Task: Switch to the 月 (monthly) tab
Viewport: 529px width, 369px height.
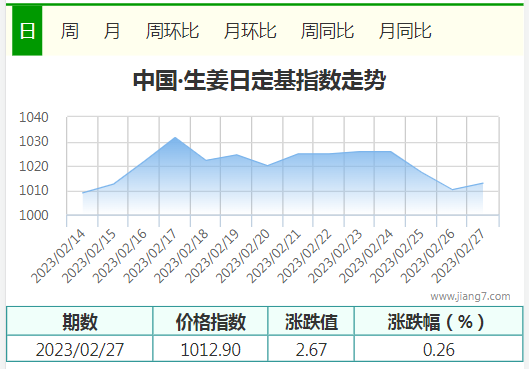Action: 112,31
